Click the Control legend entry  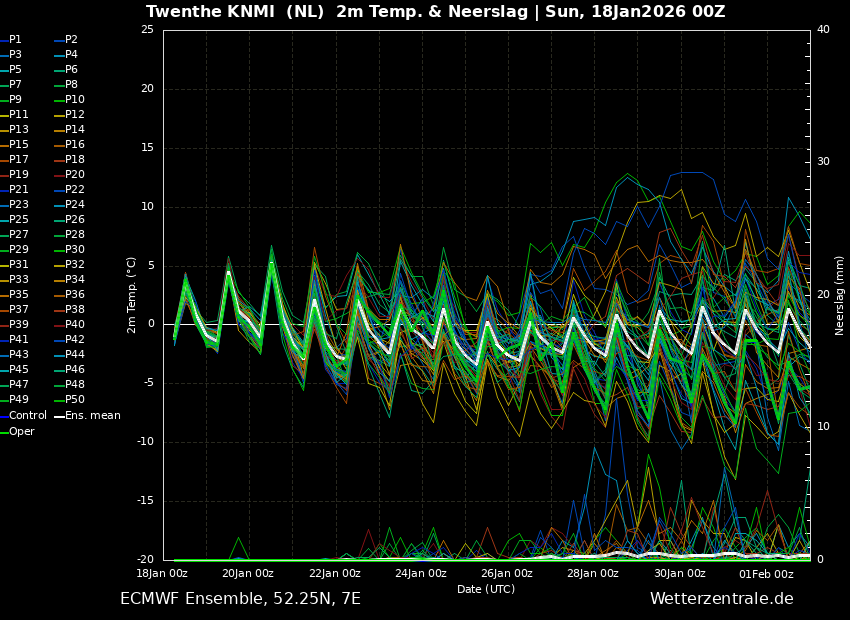pyautogui.click(x=27, y=415)
